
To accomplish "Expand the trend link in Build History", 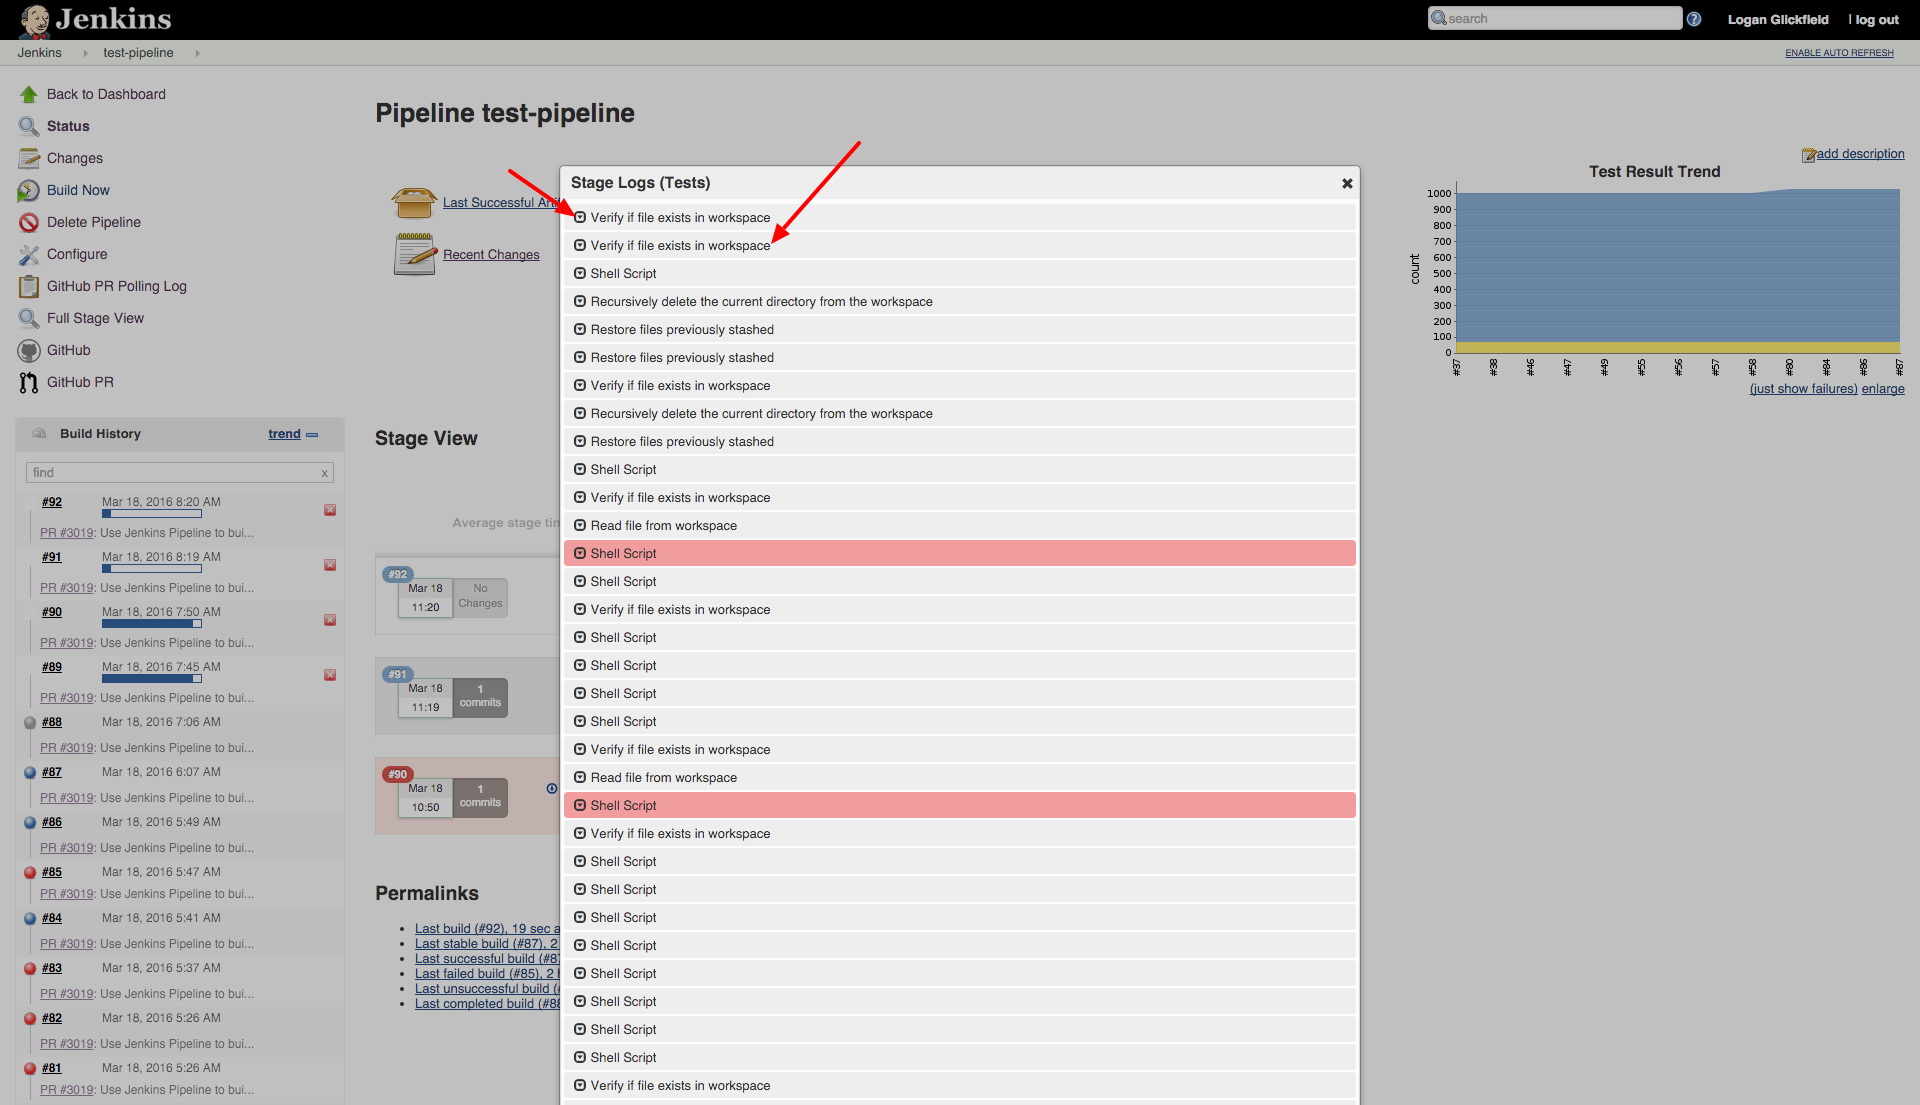I will [284, 433].
